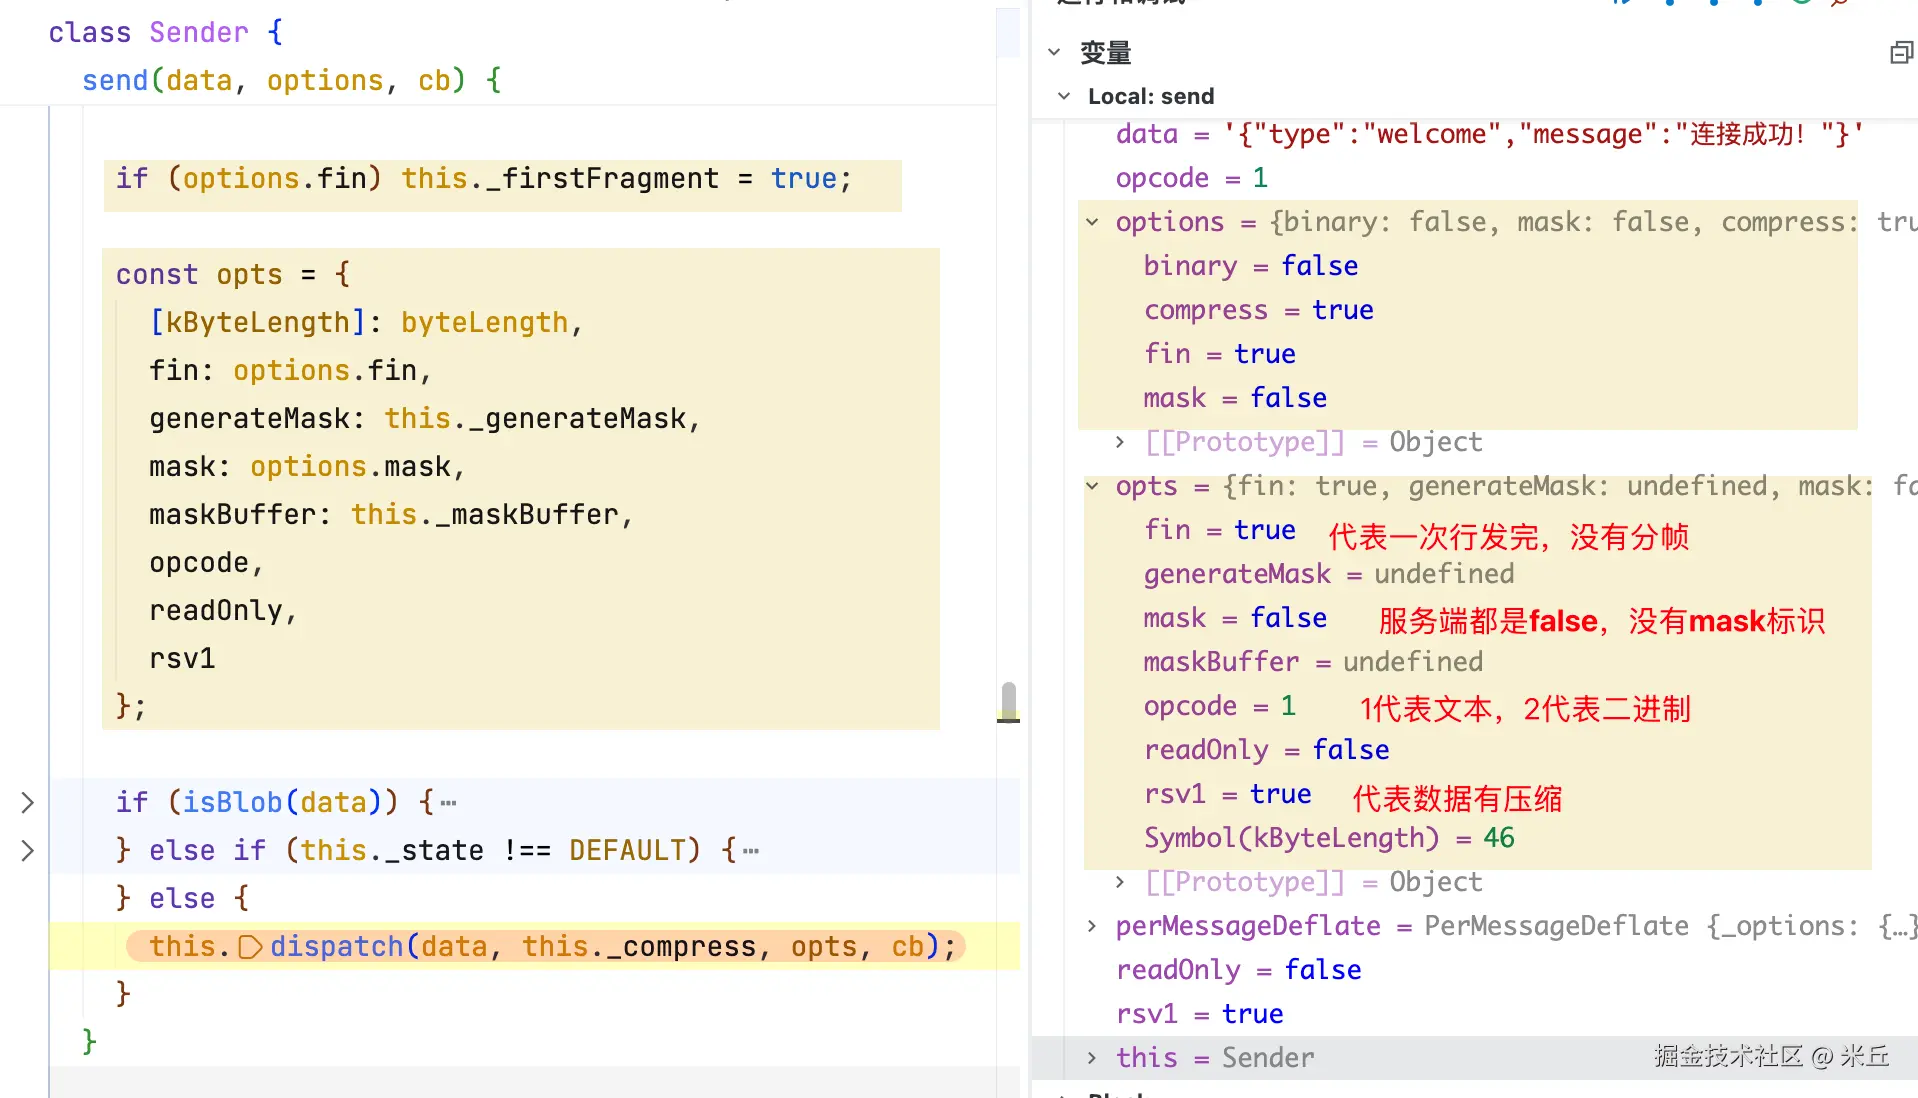Click the 变量 panel header title

click(x=1105, y=53)
